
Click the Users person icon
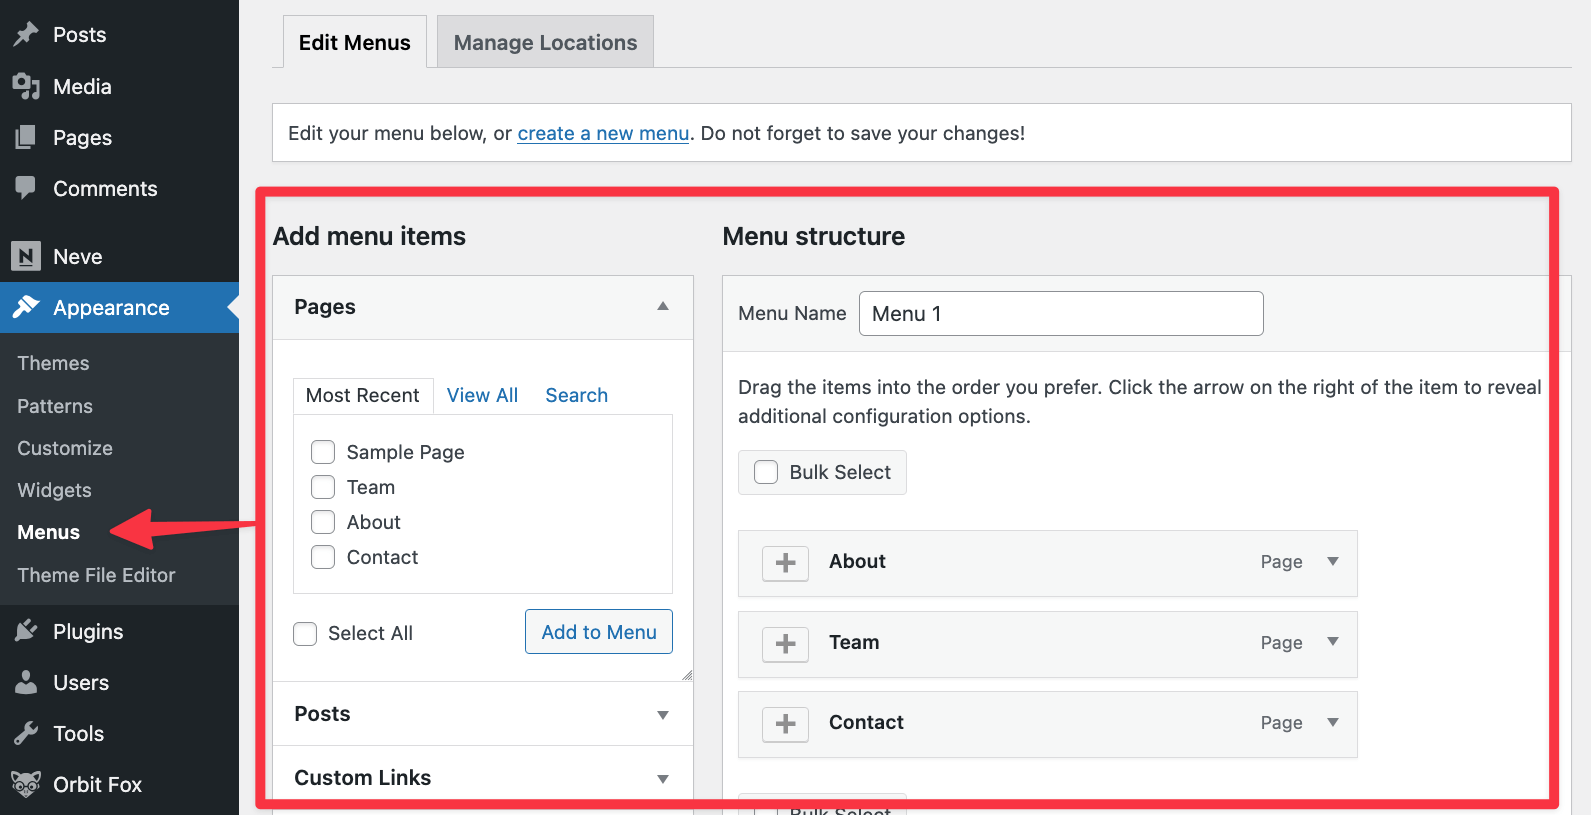coord(26,683)
